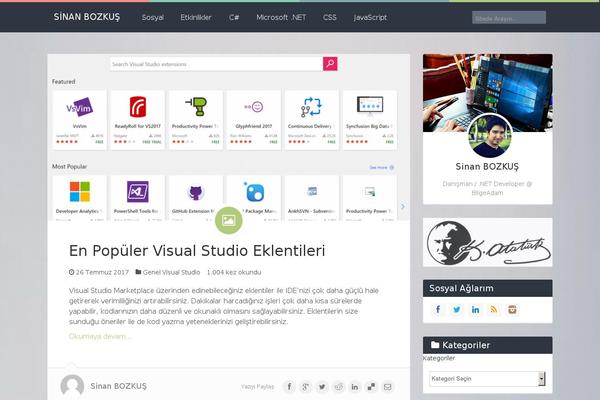Screen dimensions: 600x400
Task: Open the CSS menu item
Action: [329, 18]
